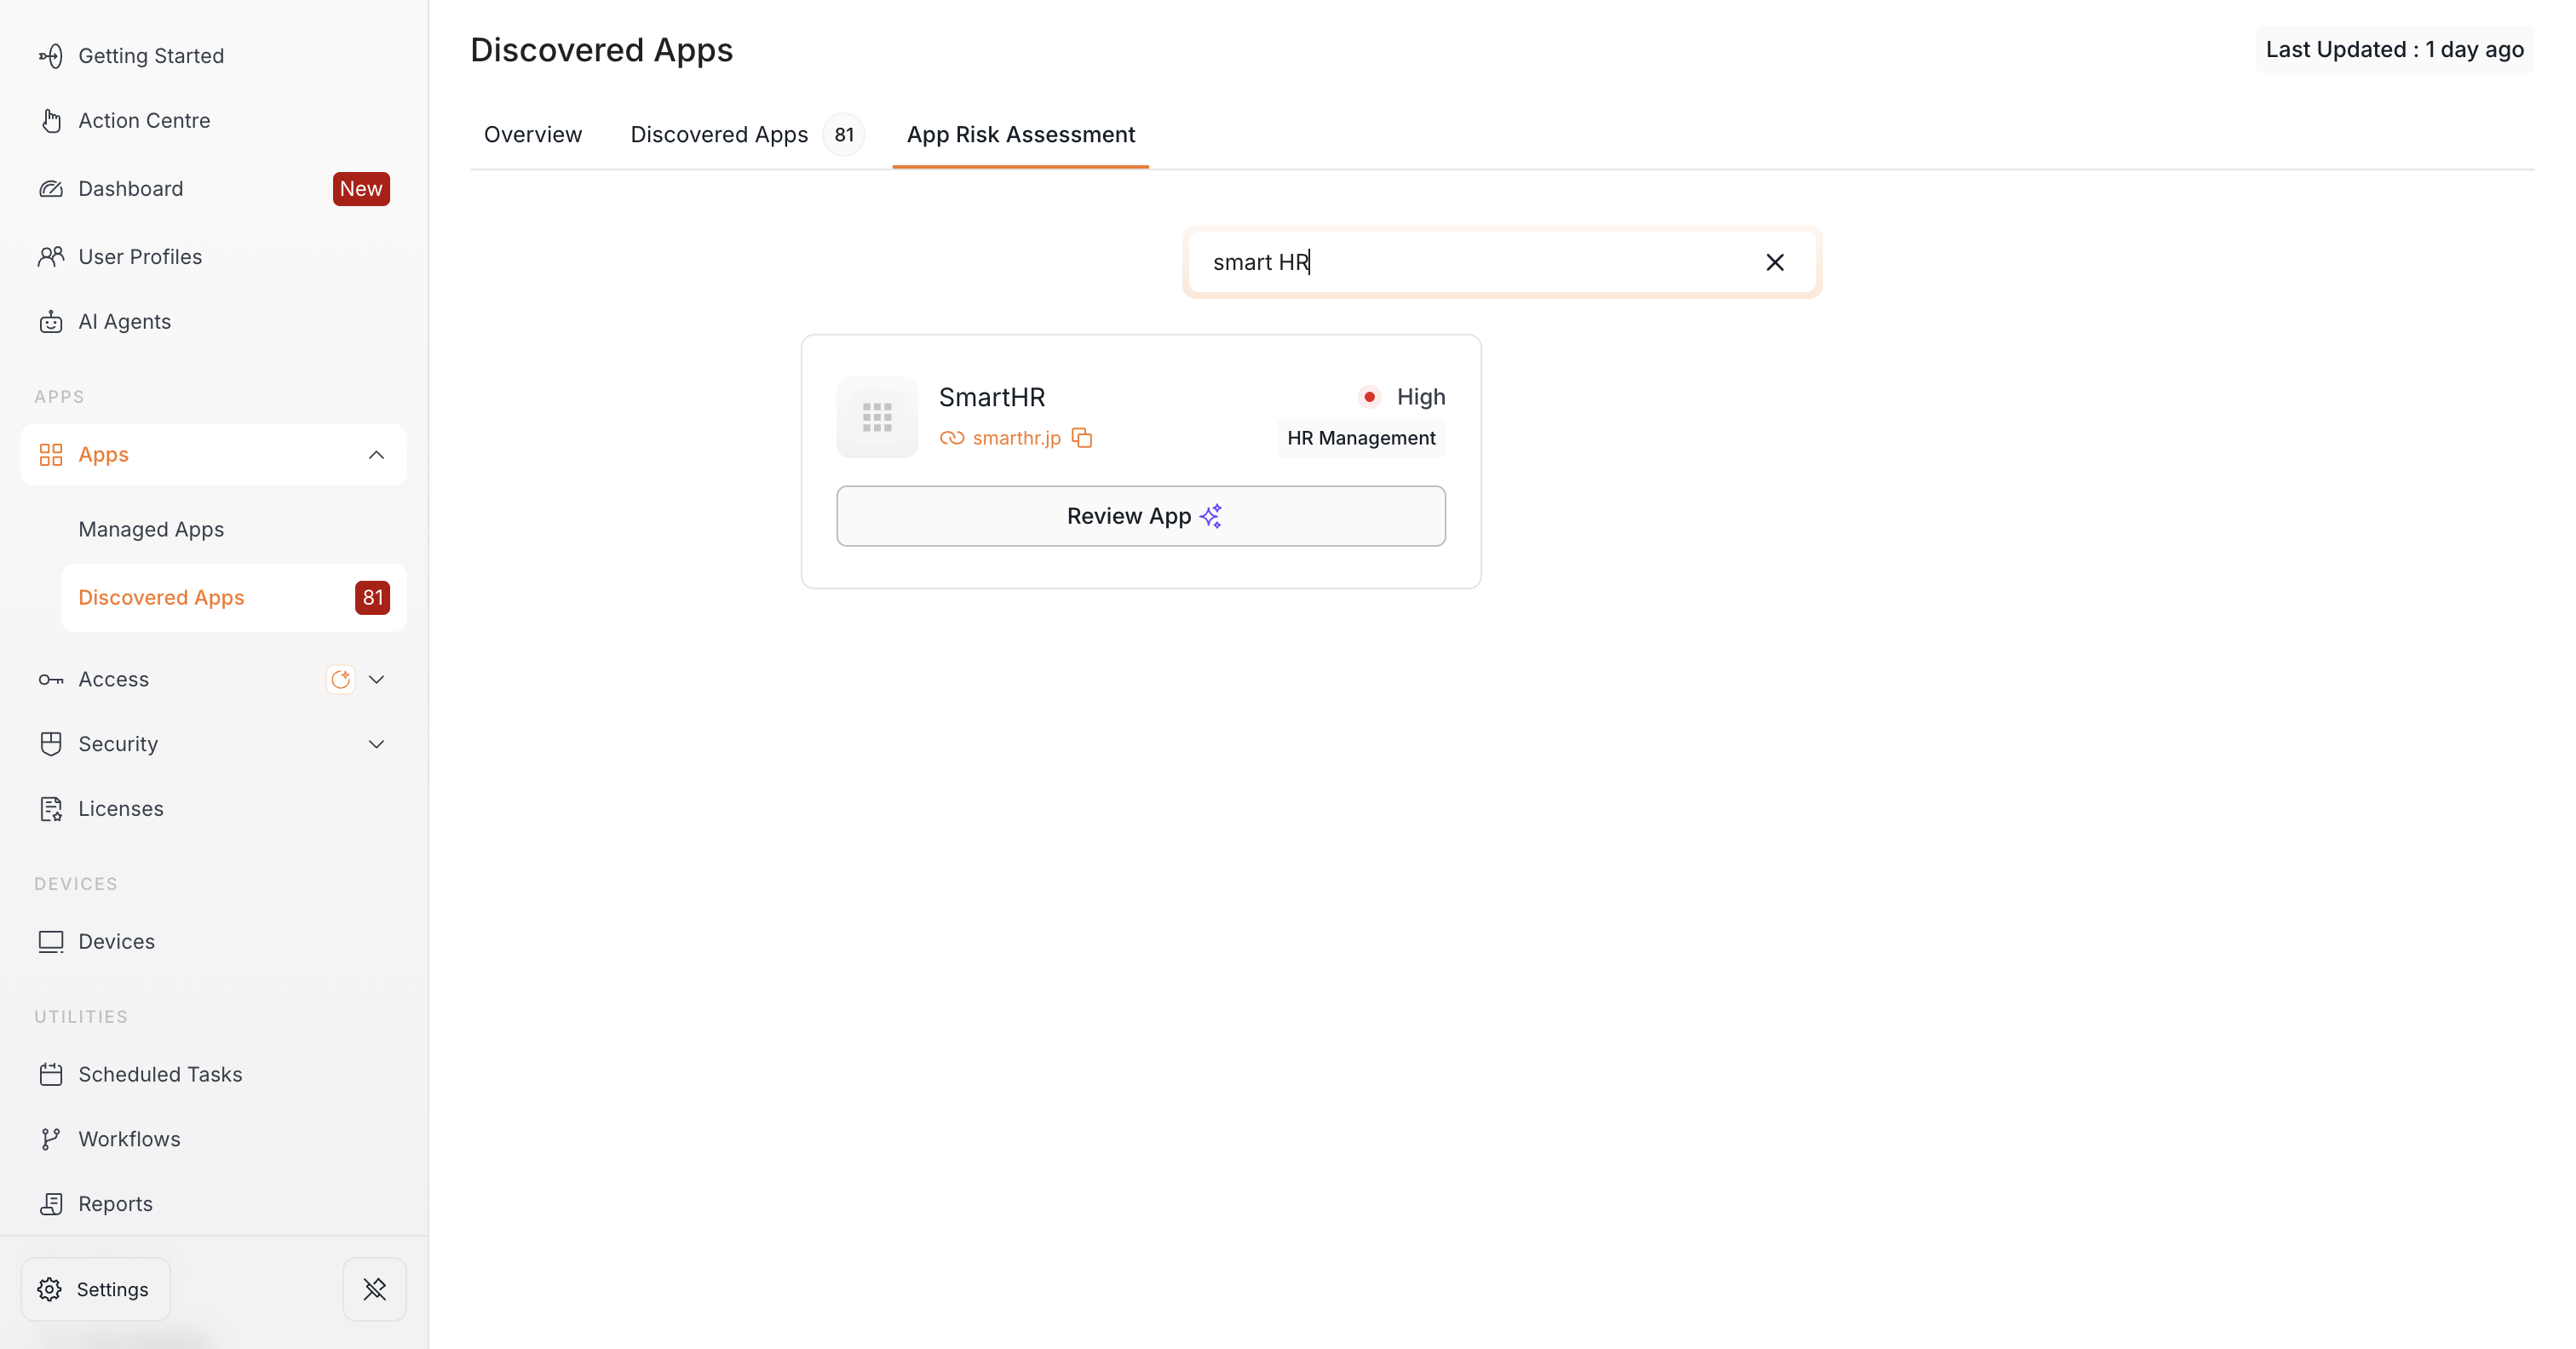Viewport: 2576px width, 1349px height.
Task: Click the SmartHR app name
Action: coord(992,398)
